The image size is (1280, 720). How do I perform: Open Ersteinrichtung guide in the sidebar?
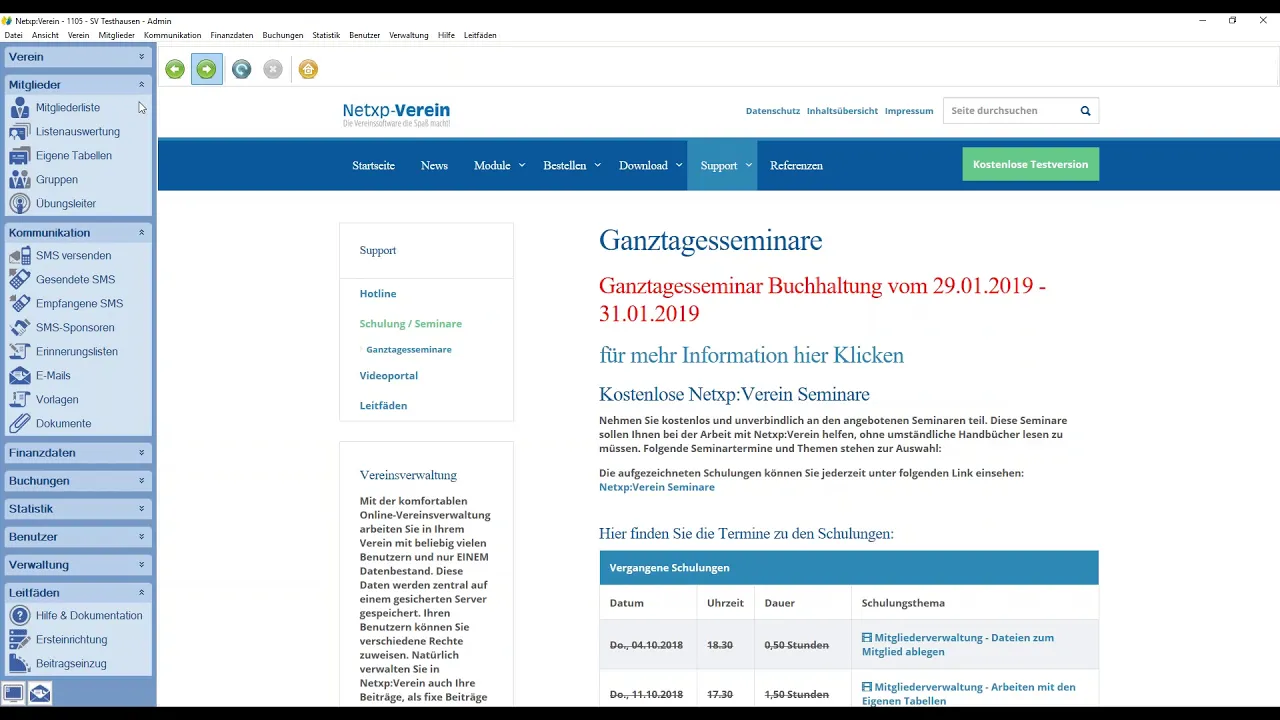pyautogui.click(x=71, y=639)
